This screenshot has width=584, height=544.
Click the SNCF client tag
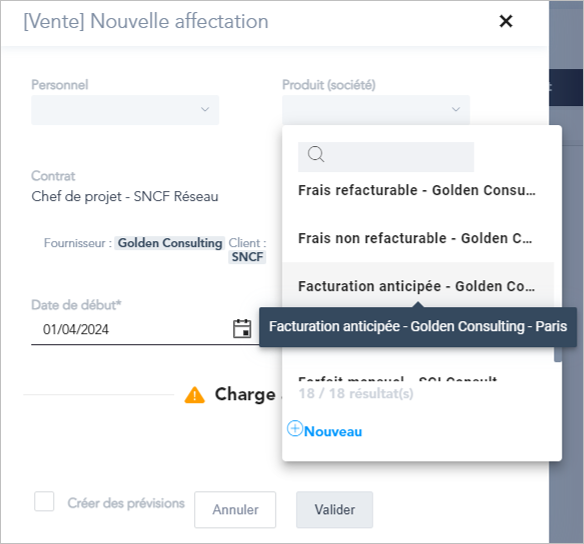click(x=247, y=257)
